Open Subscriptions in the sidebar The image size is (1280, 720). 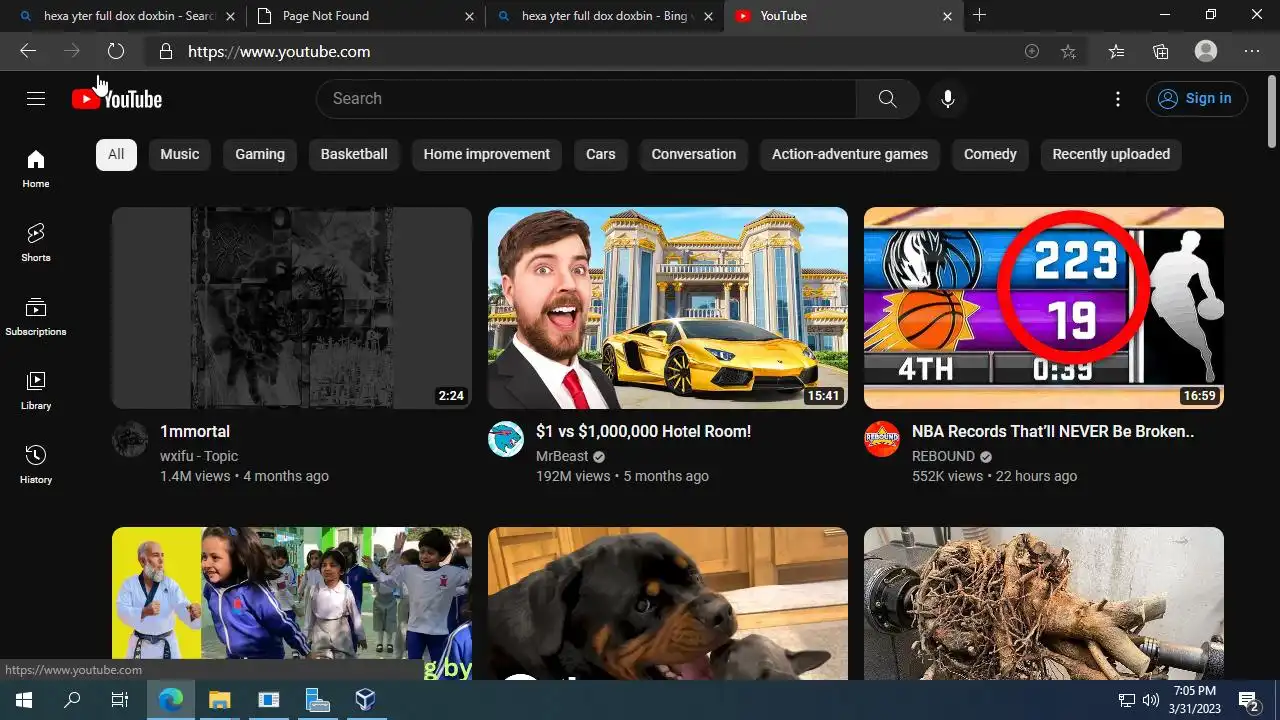[x=36, y=316]
